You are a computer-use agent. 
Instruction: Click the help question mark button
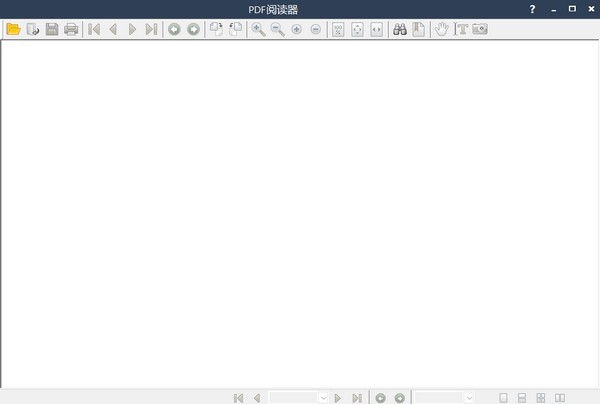pyautogui.click(x=532, y=9)
